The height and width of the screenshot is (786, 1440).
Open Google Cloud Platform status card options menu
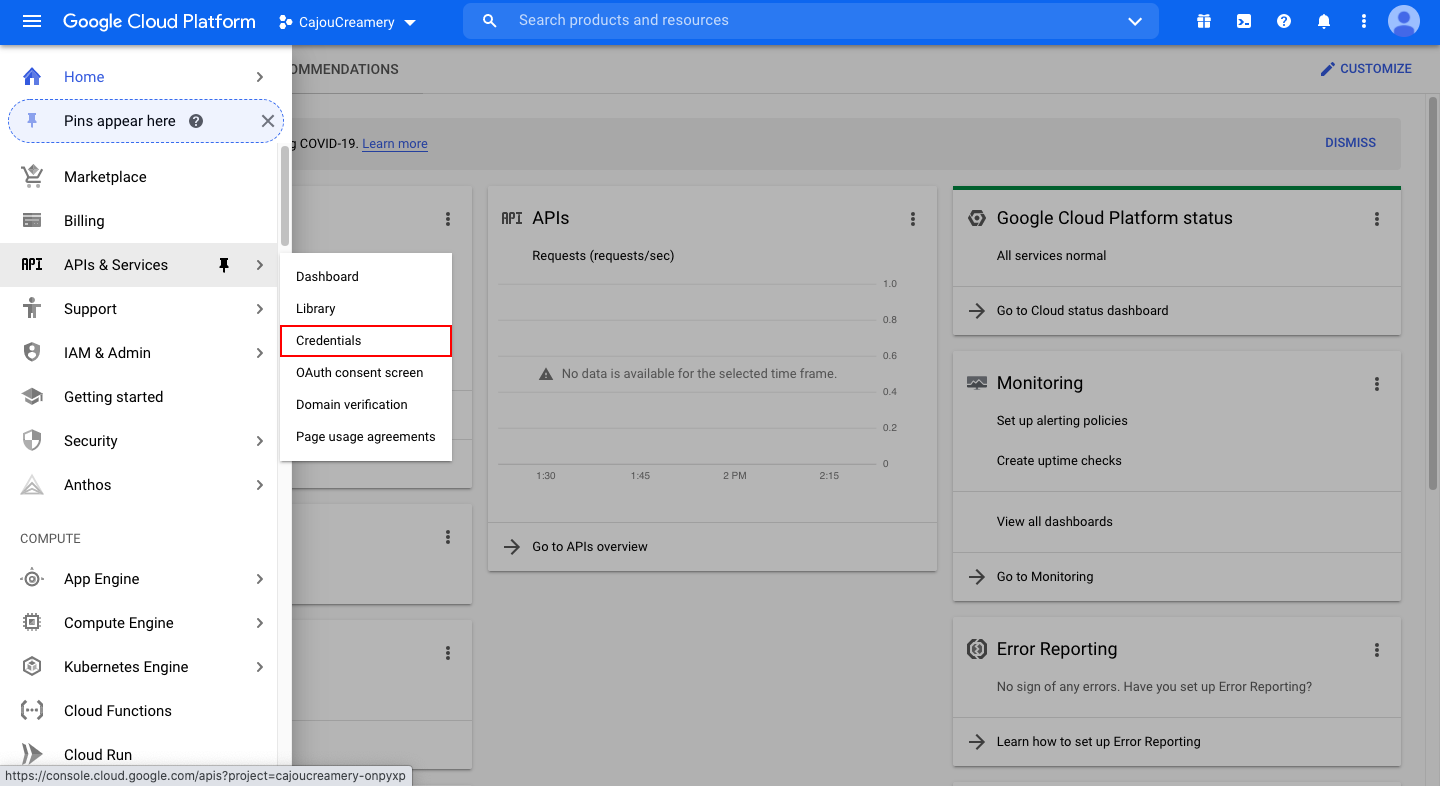pyautogui.click(x=1377, y=219)
